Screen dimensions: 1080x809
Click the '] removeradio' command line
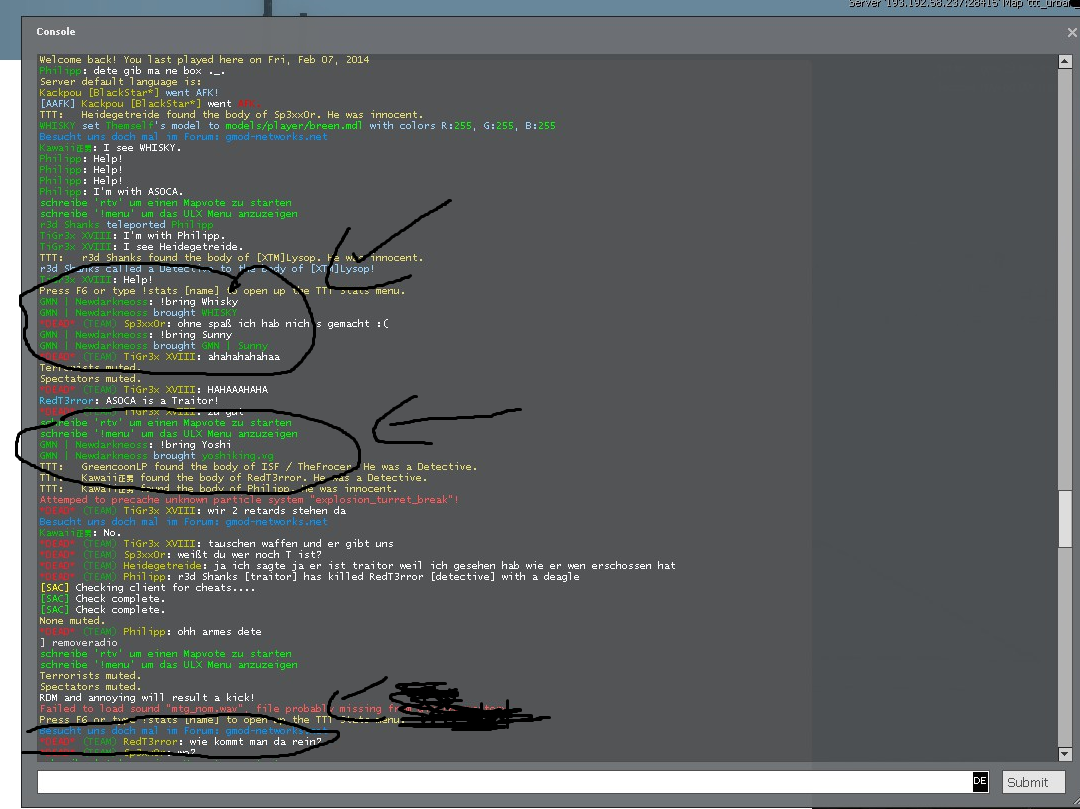(x=78, y=644)
